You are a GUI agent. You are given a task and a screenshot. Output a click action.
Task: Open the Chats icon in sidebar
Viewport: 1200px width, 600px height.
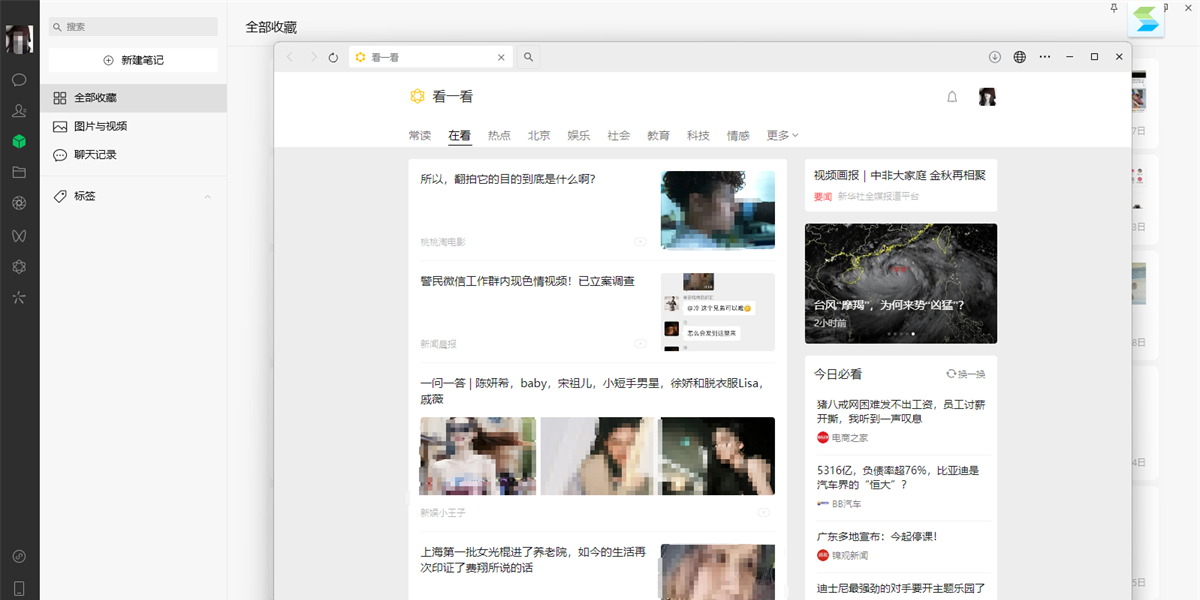click(x=19, y=79)
